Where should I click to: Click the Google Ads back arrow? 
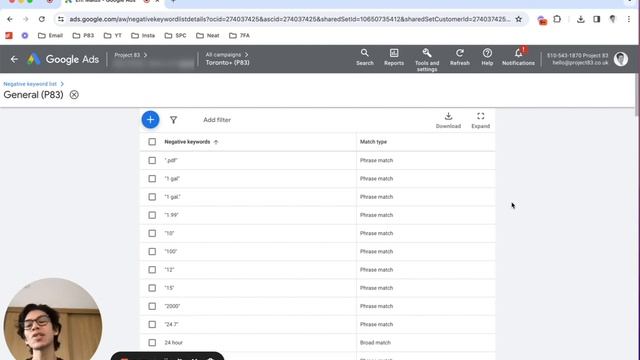pyautogui.click(x=14, y=59)
